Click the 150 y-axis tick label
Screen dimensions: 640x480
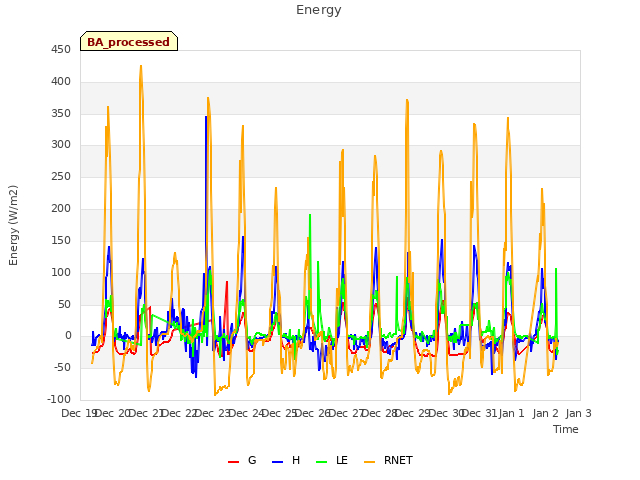pos(61,240)
